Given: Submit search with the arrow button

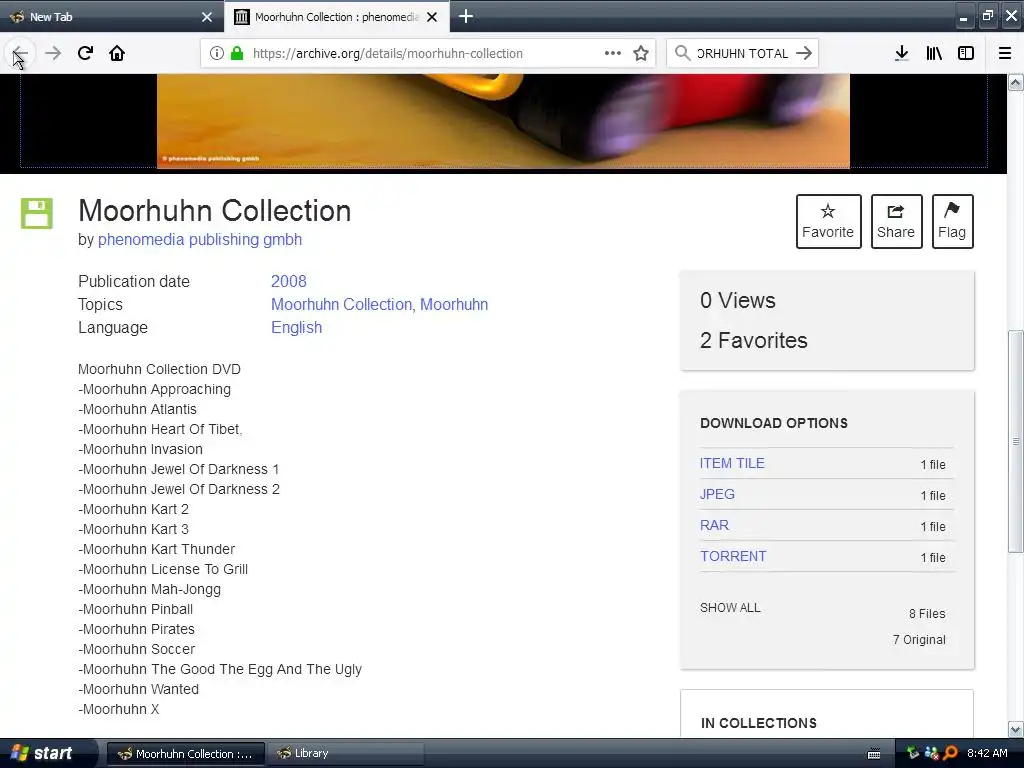Looking at the screenshot, I should tap(805, 54).
